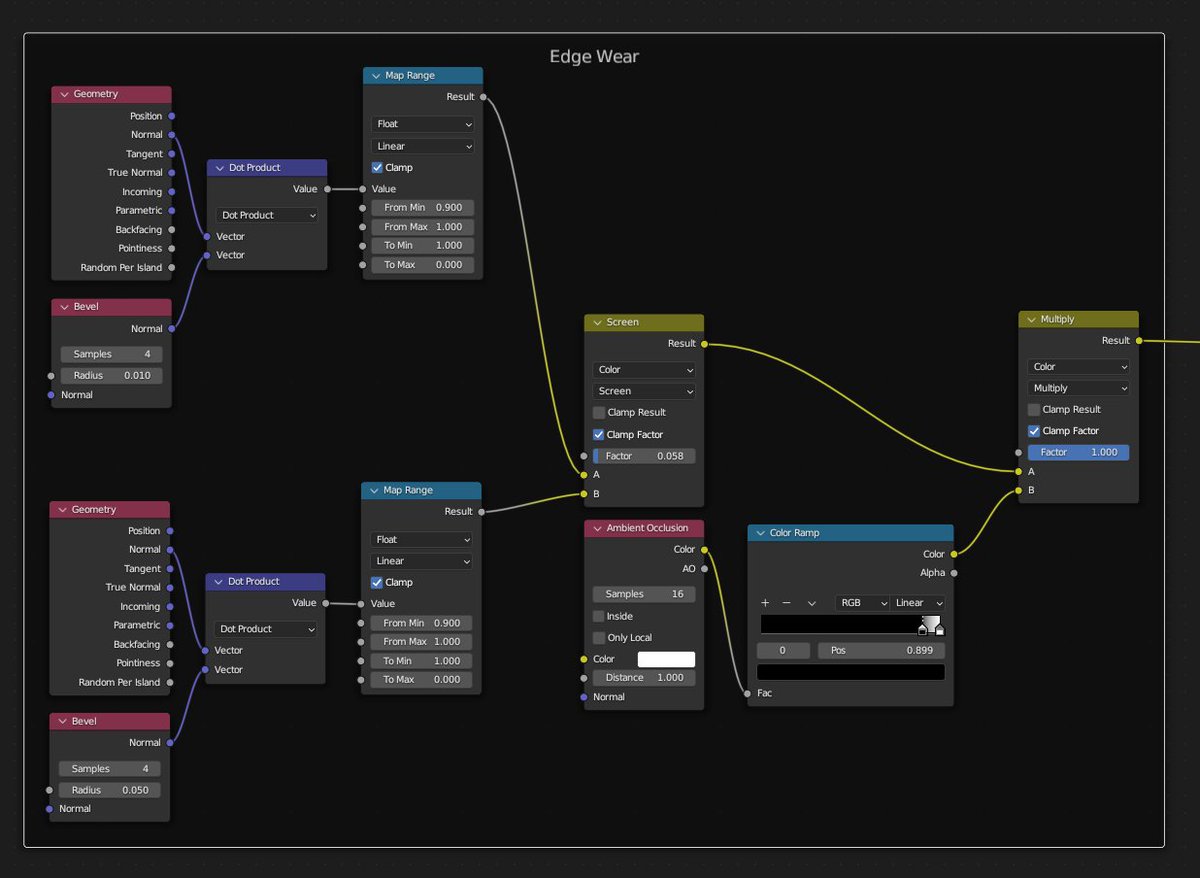This screenshot has width=1200, height=878.
Task: Edit Bevel Radius 0.050 field
Action: pyautogui.click(x=109, y=790)
